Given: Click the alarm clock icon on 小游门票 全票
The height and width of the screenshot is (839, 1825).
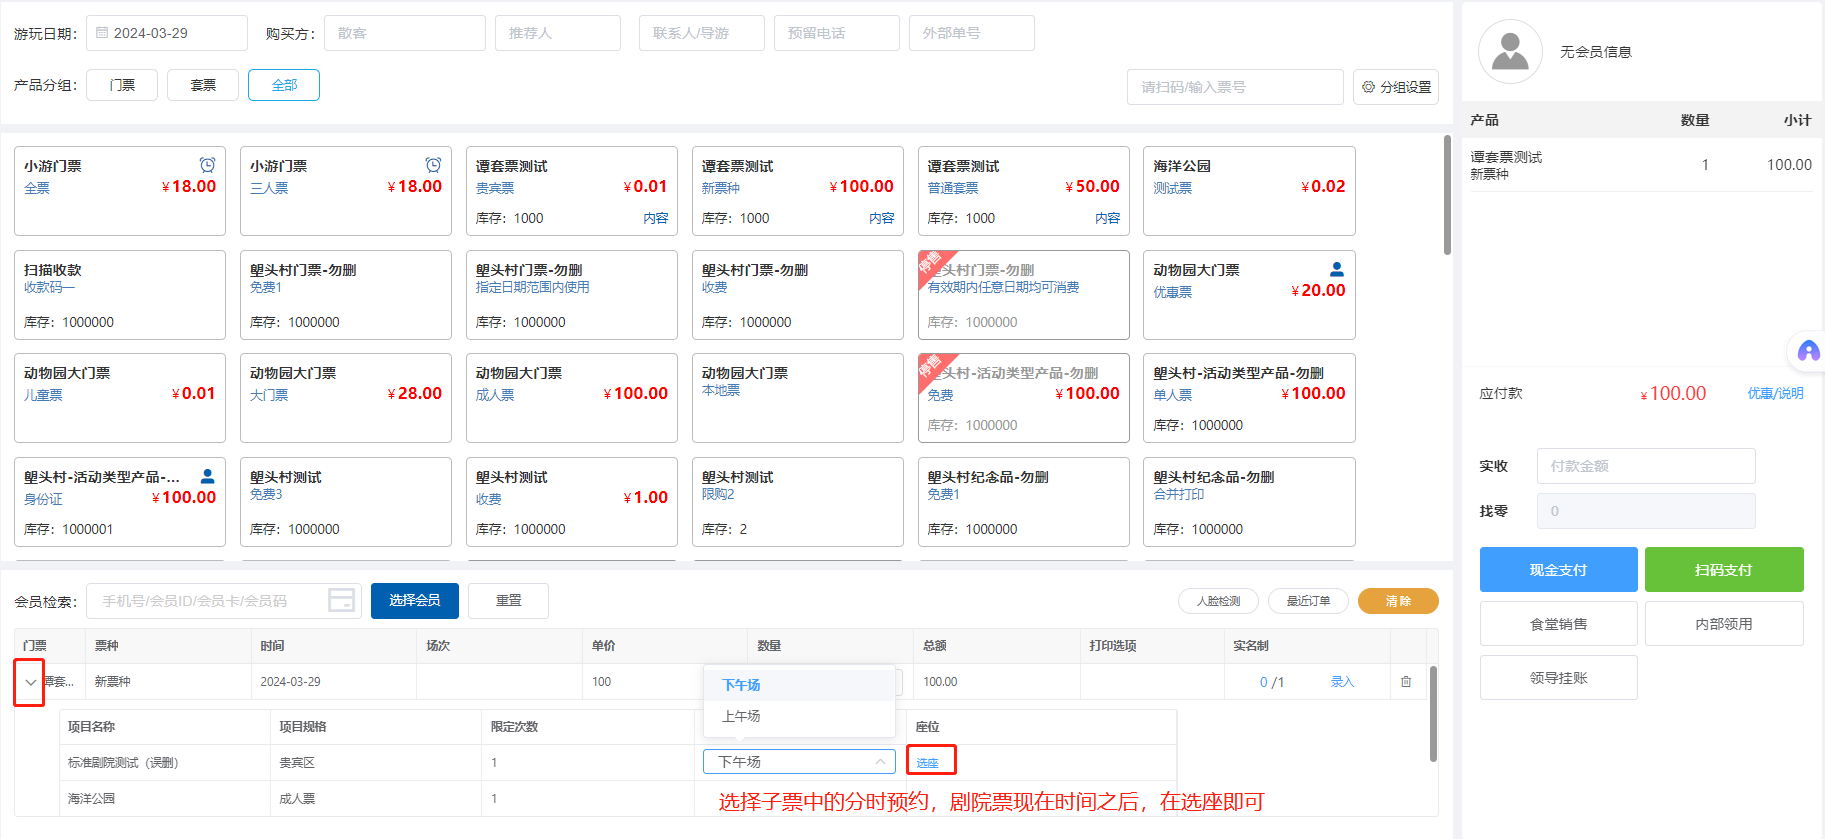Looking at the screenshot, I should click(207, 165).
